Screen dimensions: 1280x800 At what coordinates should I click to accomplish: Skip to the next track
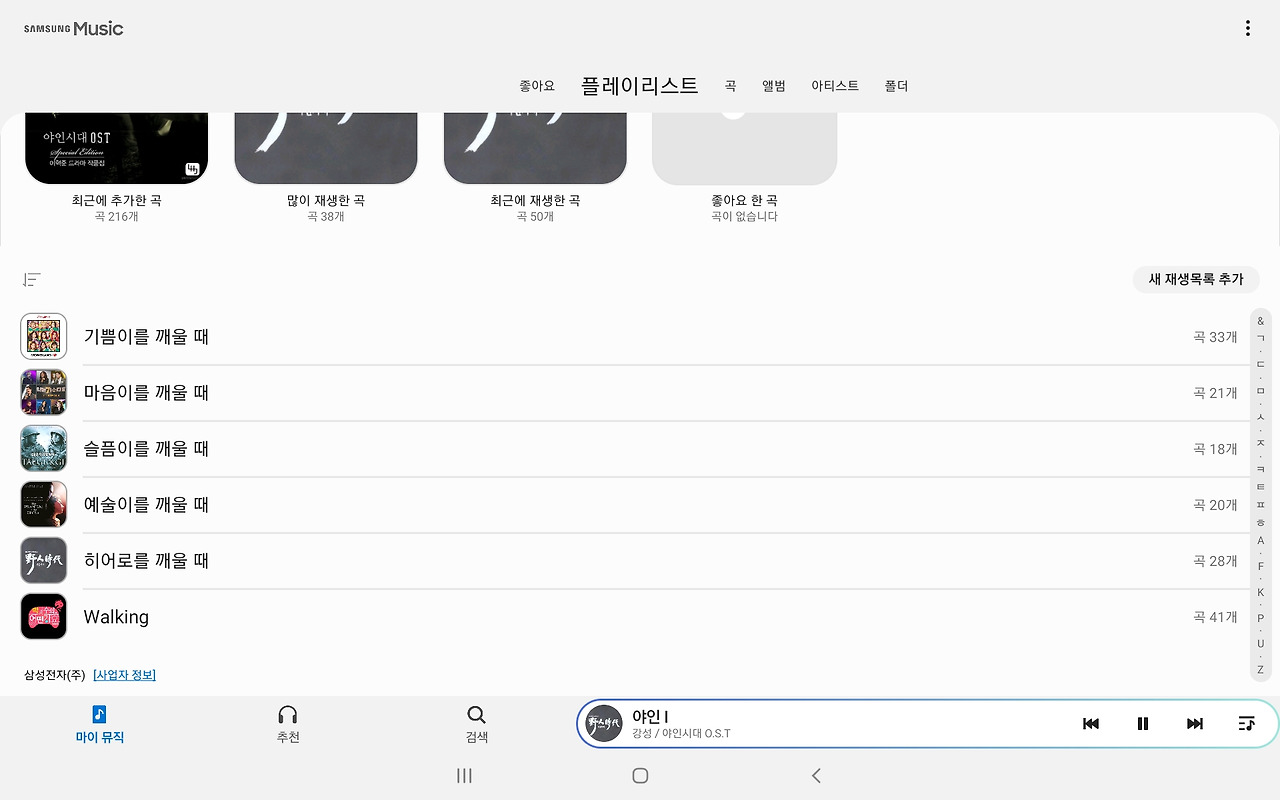pos(1194,723)
